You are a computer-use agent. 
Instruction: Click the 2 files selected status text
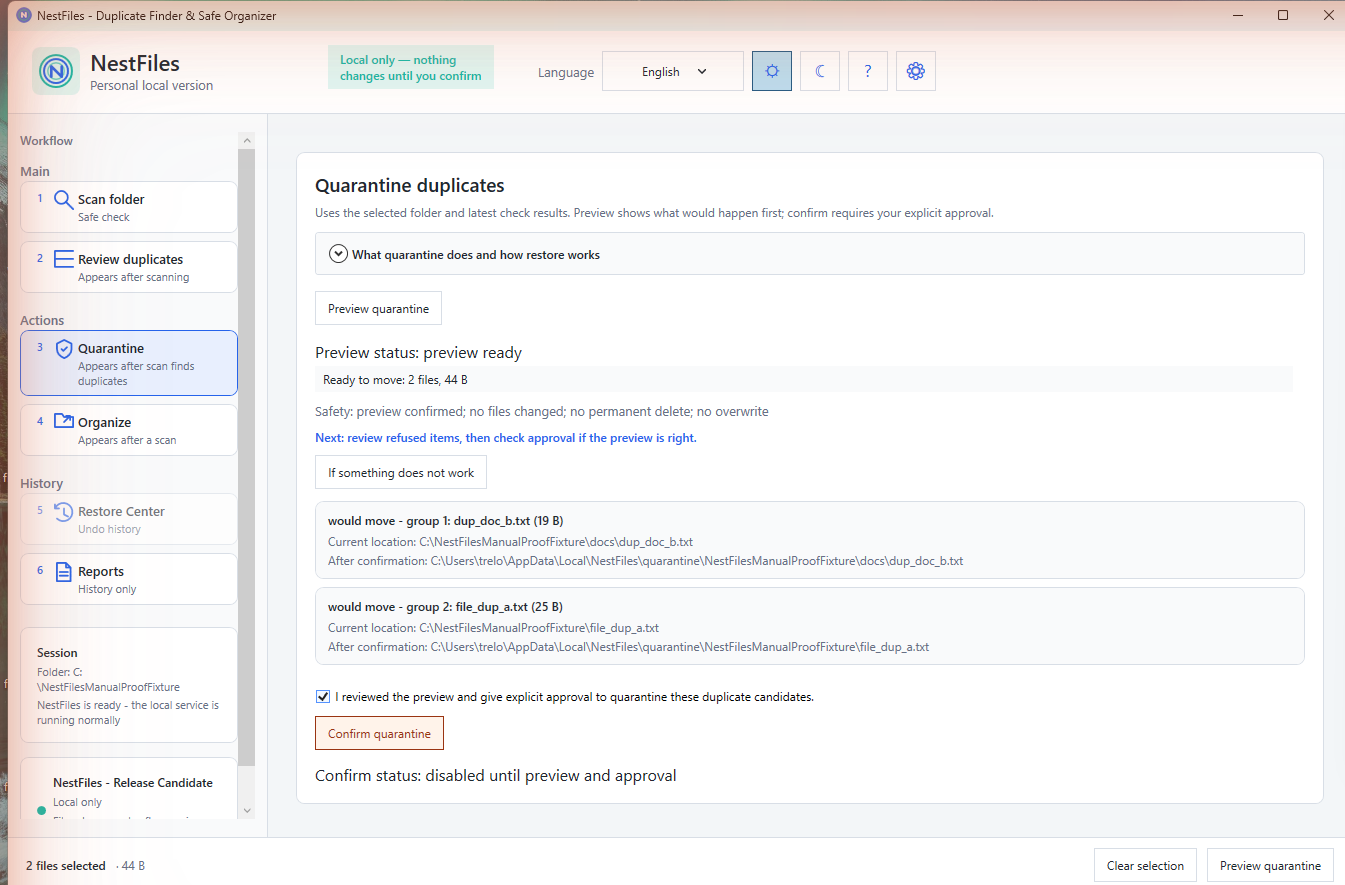pyautogui.click(x=66, y=866)
